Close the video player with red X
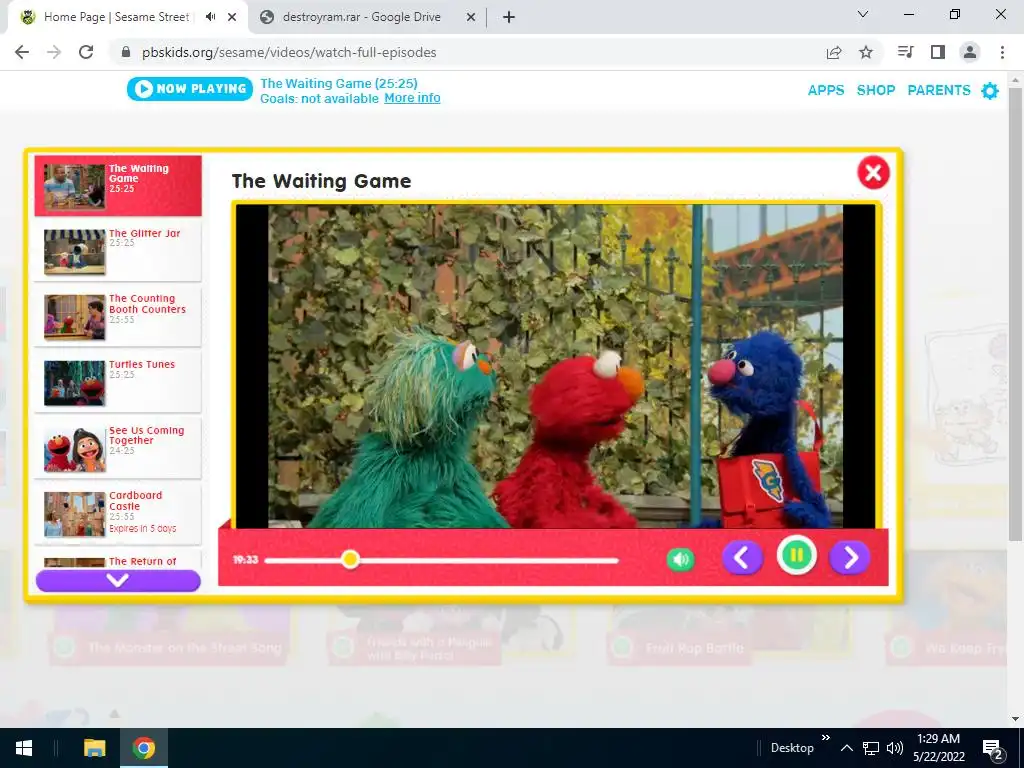Viewport: 1024px width, 768px height. [873, 173]
